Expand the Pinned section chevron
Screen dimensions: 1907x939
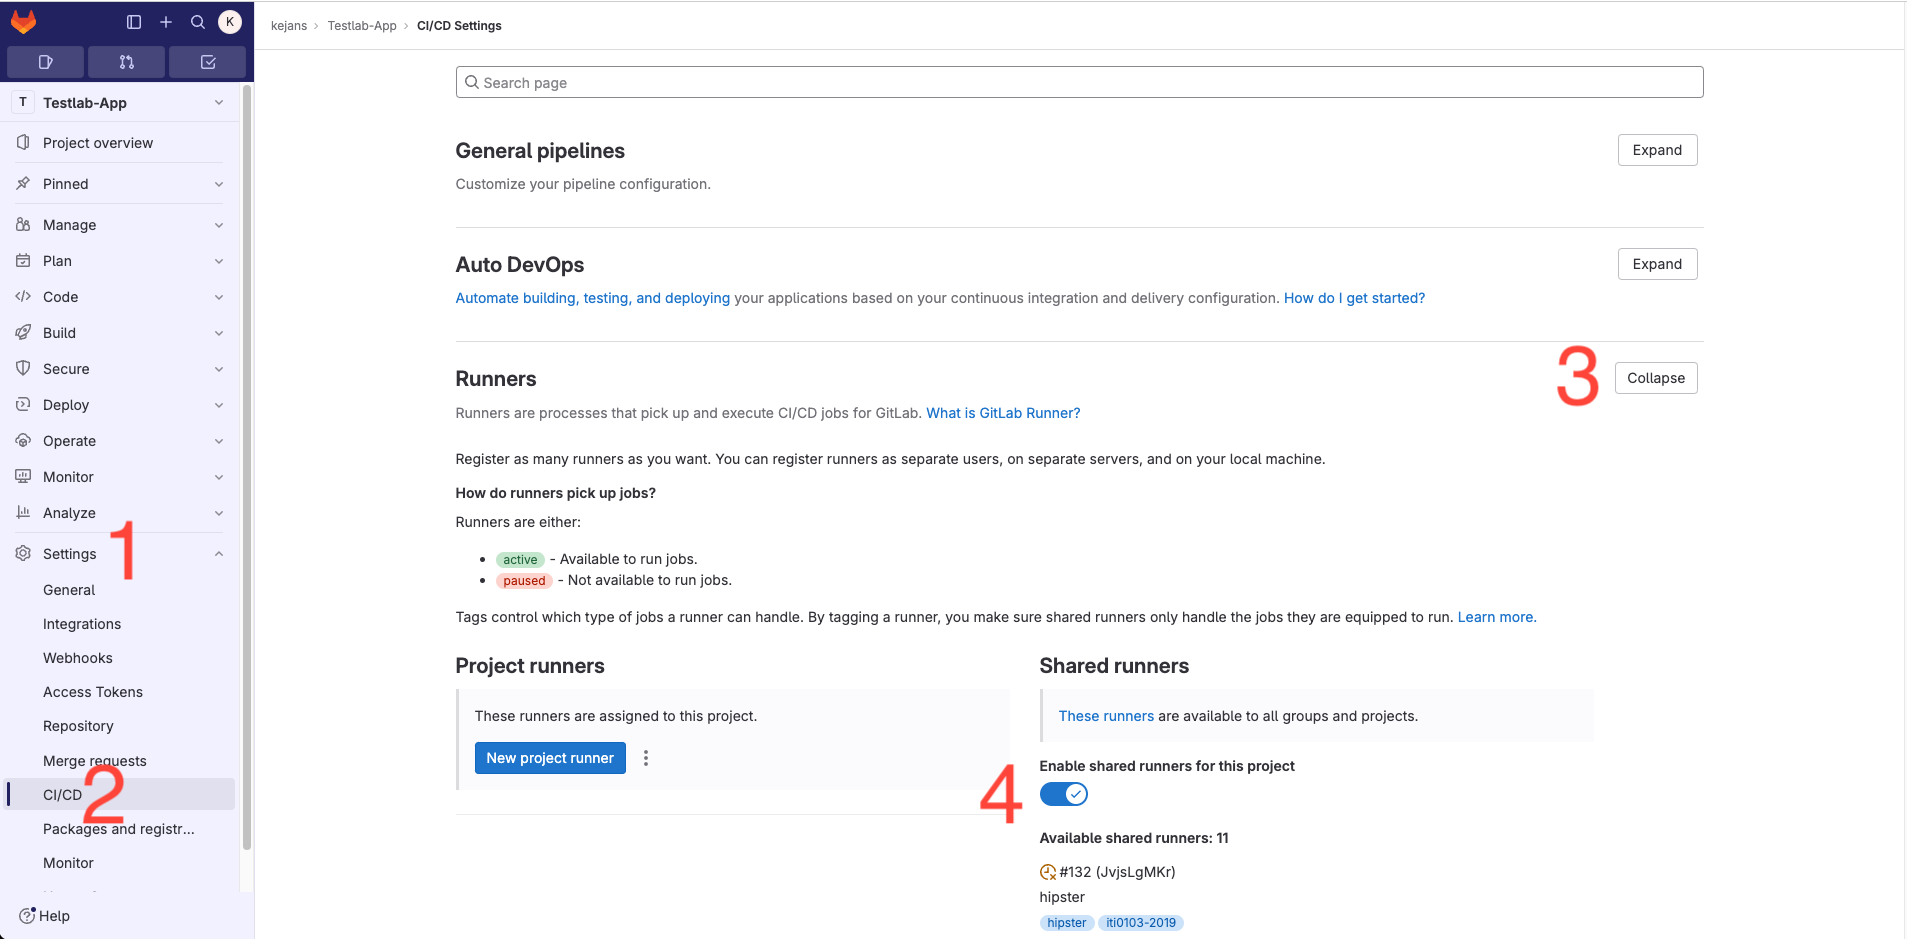[x=219, y=184]
